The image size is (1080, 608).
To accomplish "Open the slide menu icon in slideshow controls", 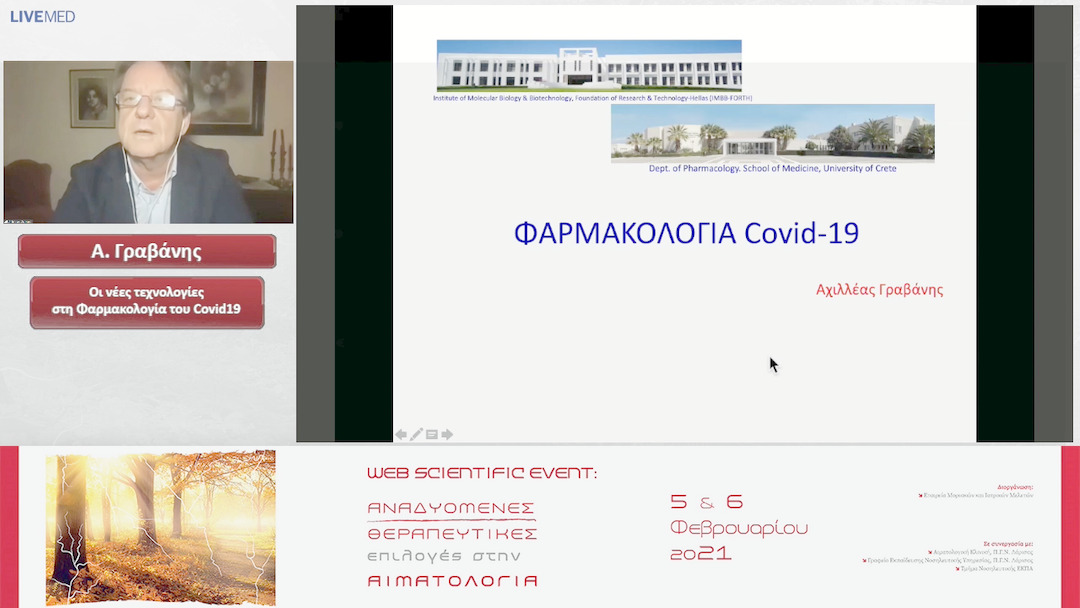I will [x=432, y=434].
